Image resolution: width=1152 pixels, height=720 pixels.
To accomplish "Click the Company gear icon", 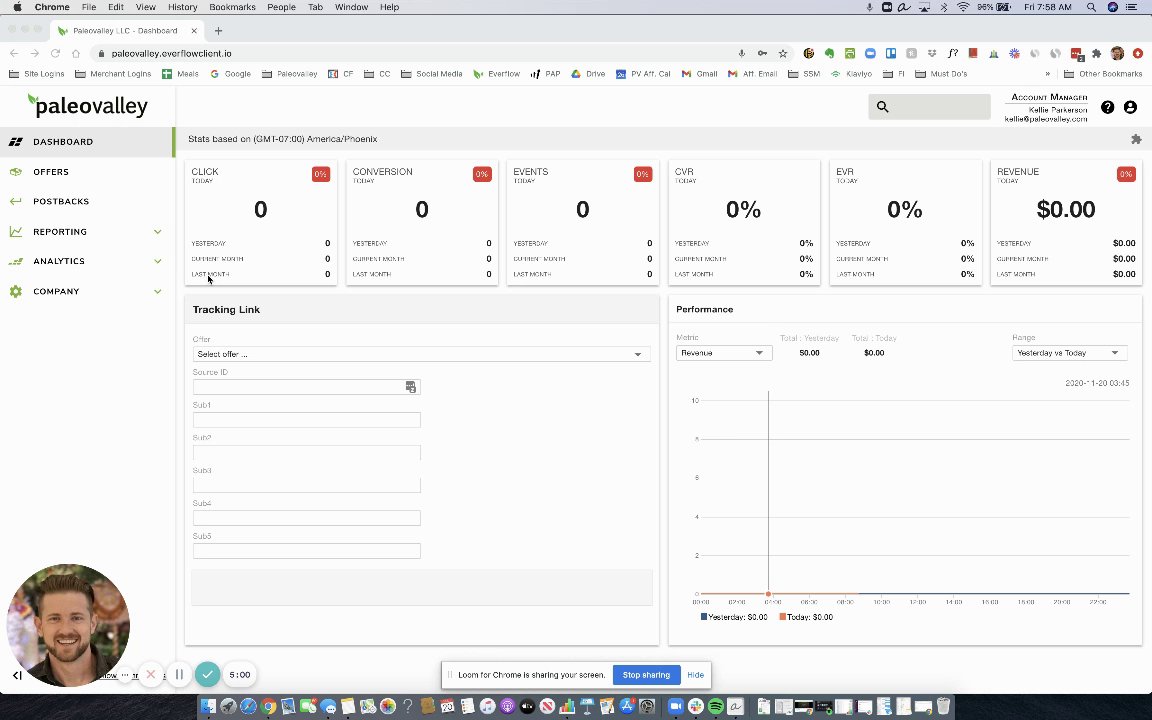I will point(15,292).
